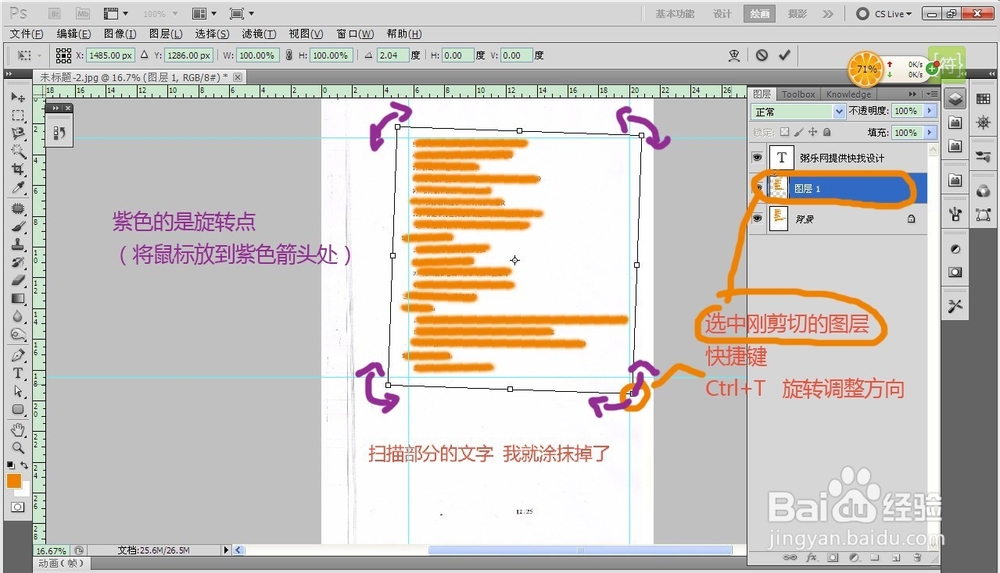Select the Gradient tool
The height and width of the screenshot is (573, 1000).
(18, 298)
